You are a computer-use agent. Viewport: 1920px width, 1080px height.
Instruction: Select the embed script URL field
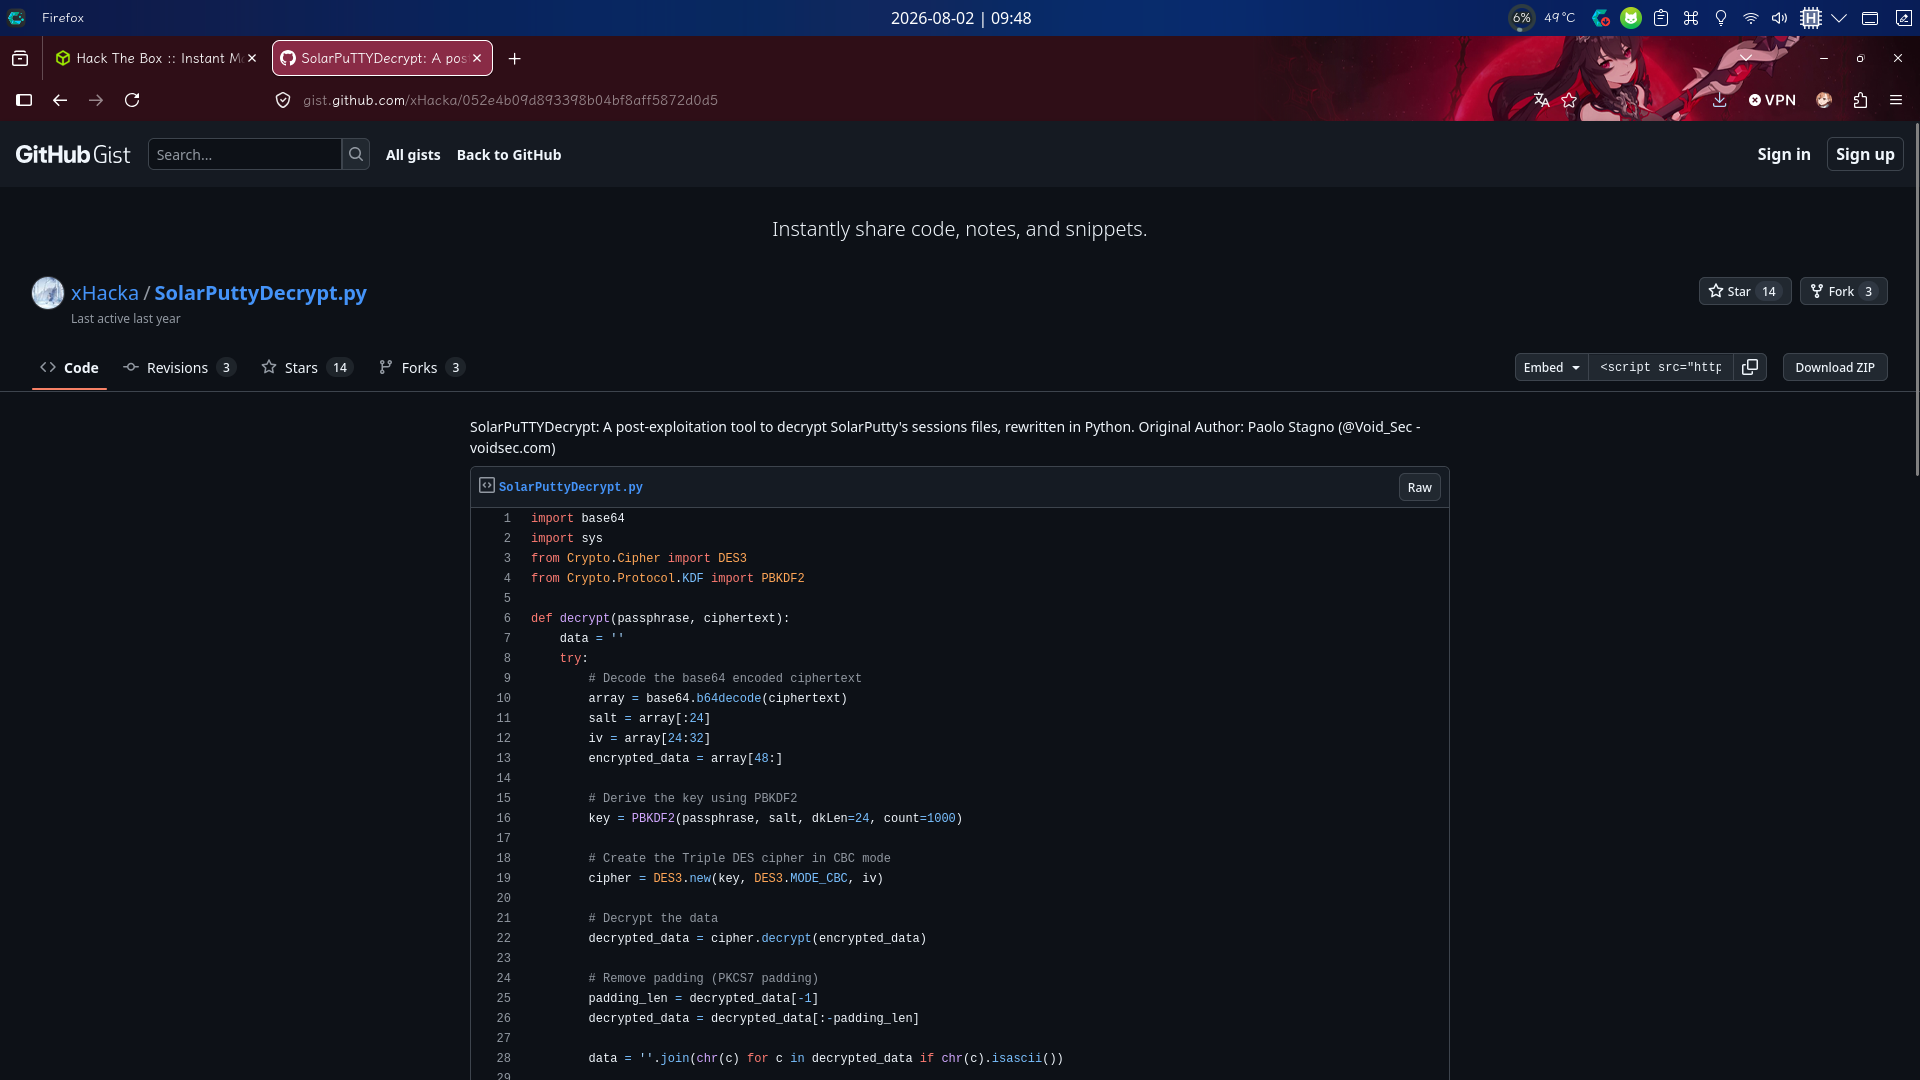coord(1660,367)
